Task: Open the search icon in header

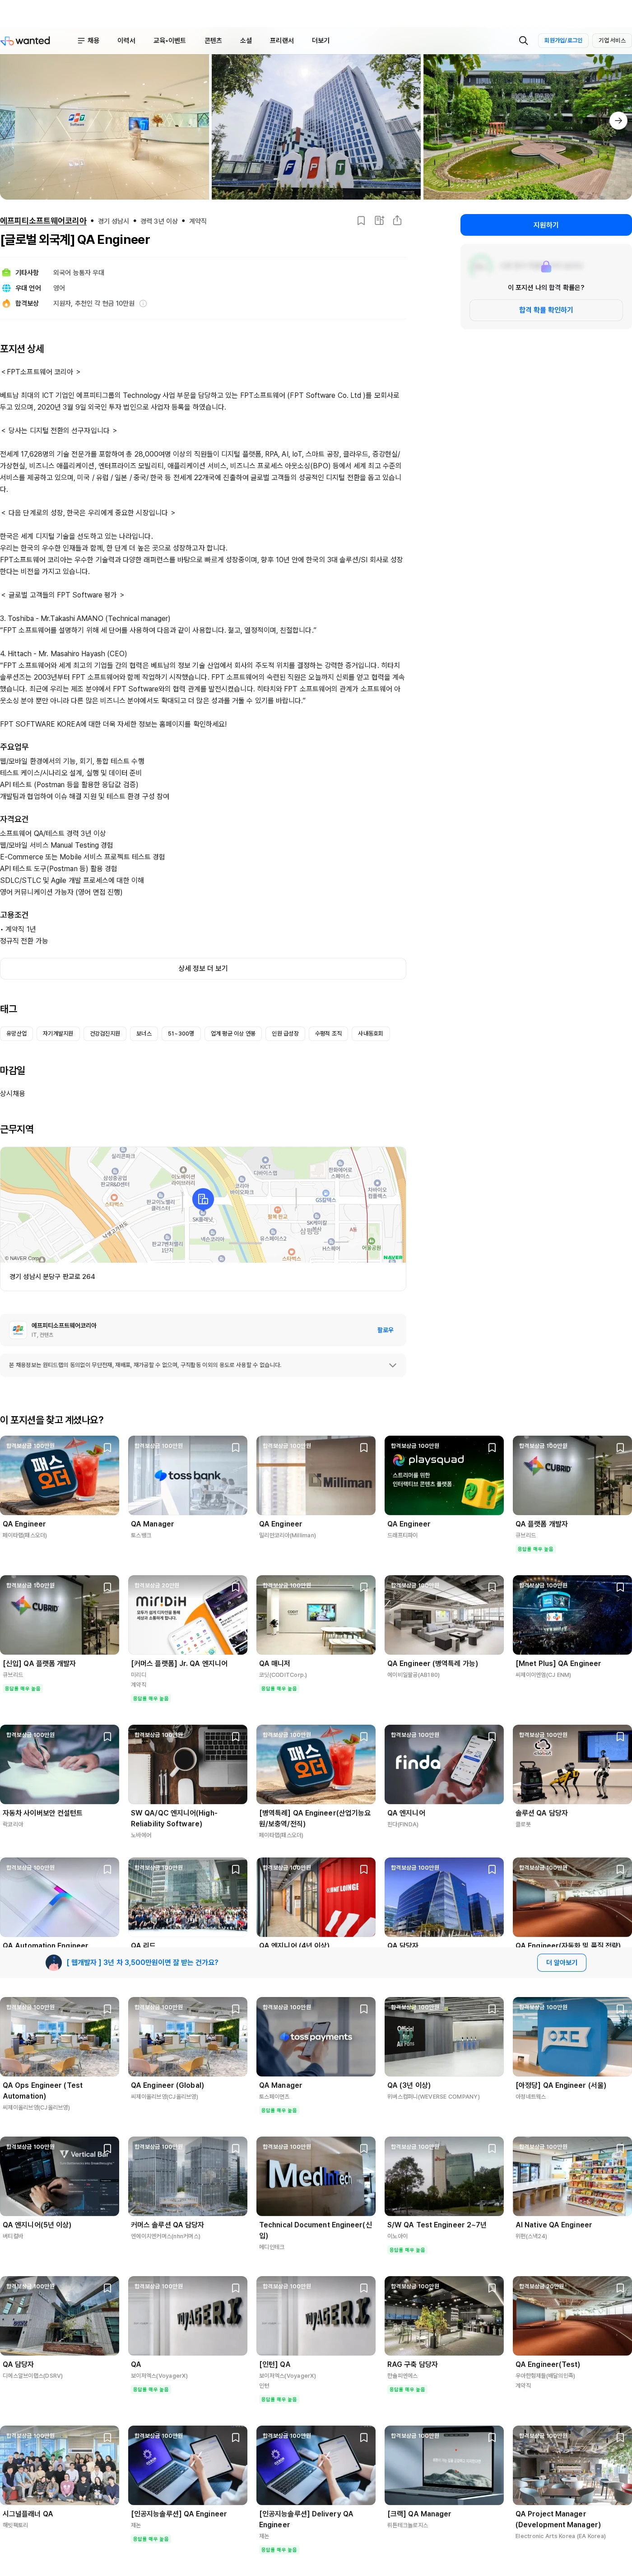Action: tap(523, 41)
